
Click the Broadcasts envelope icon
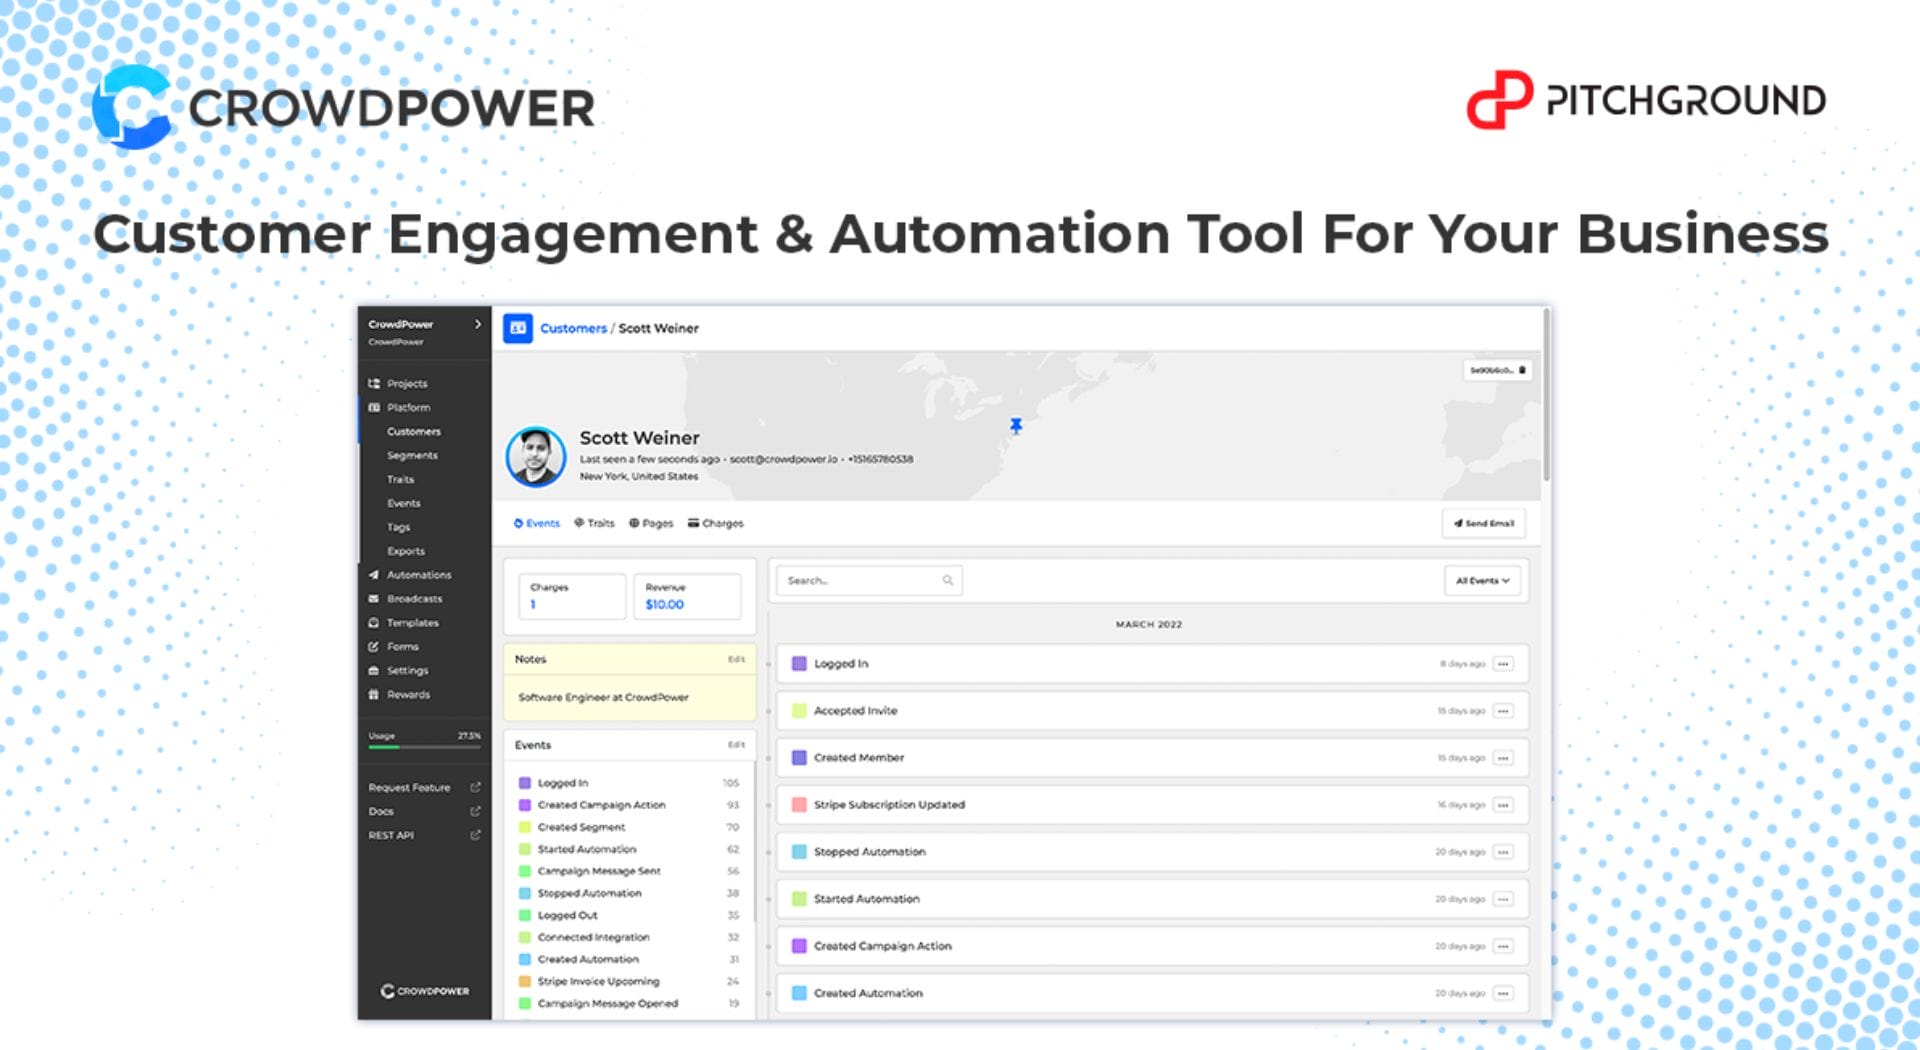point(374,599)
